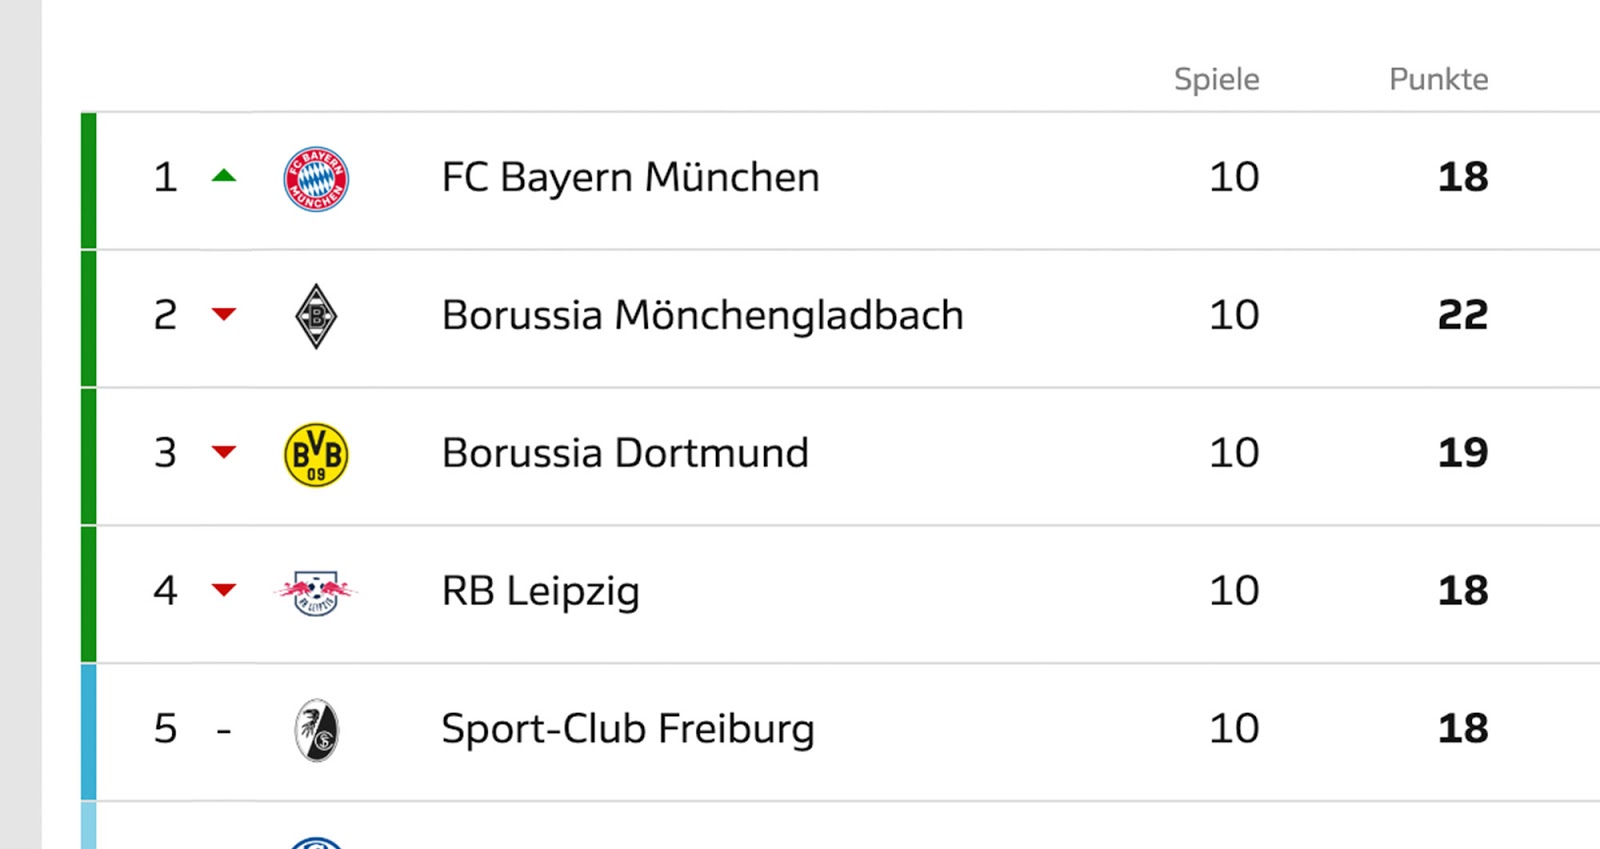The height and width of the screenshot is (849, 1600).
Task: Click the partially visible blue logo at bottom
Action: coord(316,843)
